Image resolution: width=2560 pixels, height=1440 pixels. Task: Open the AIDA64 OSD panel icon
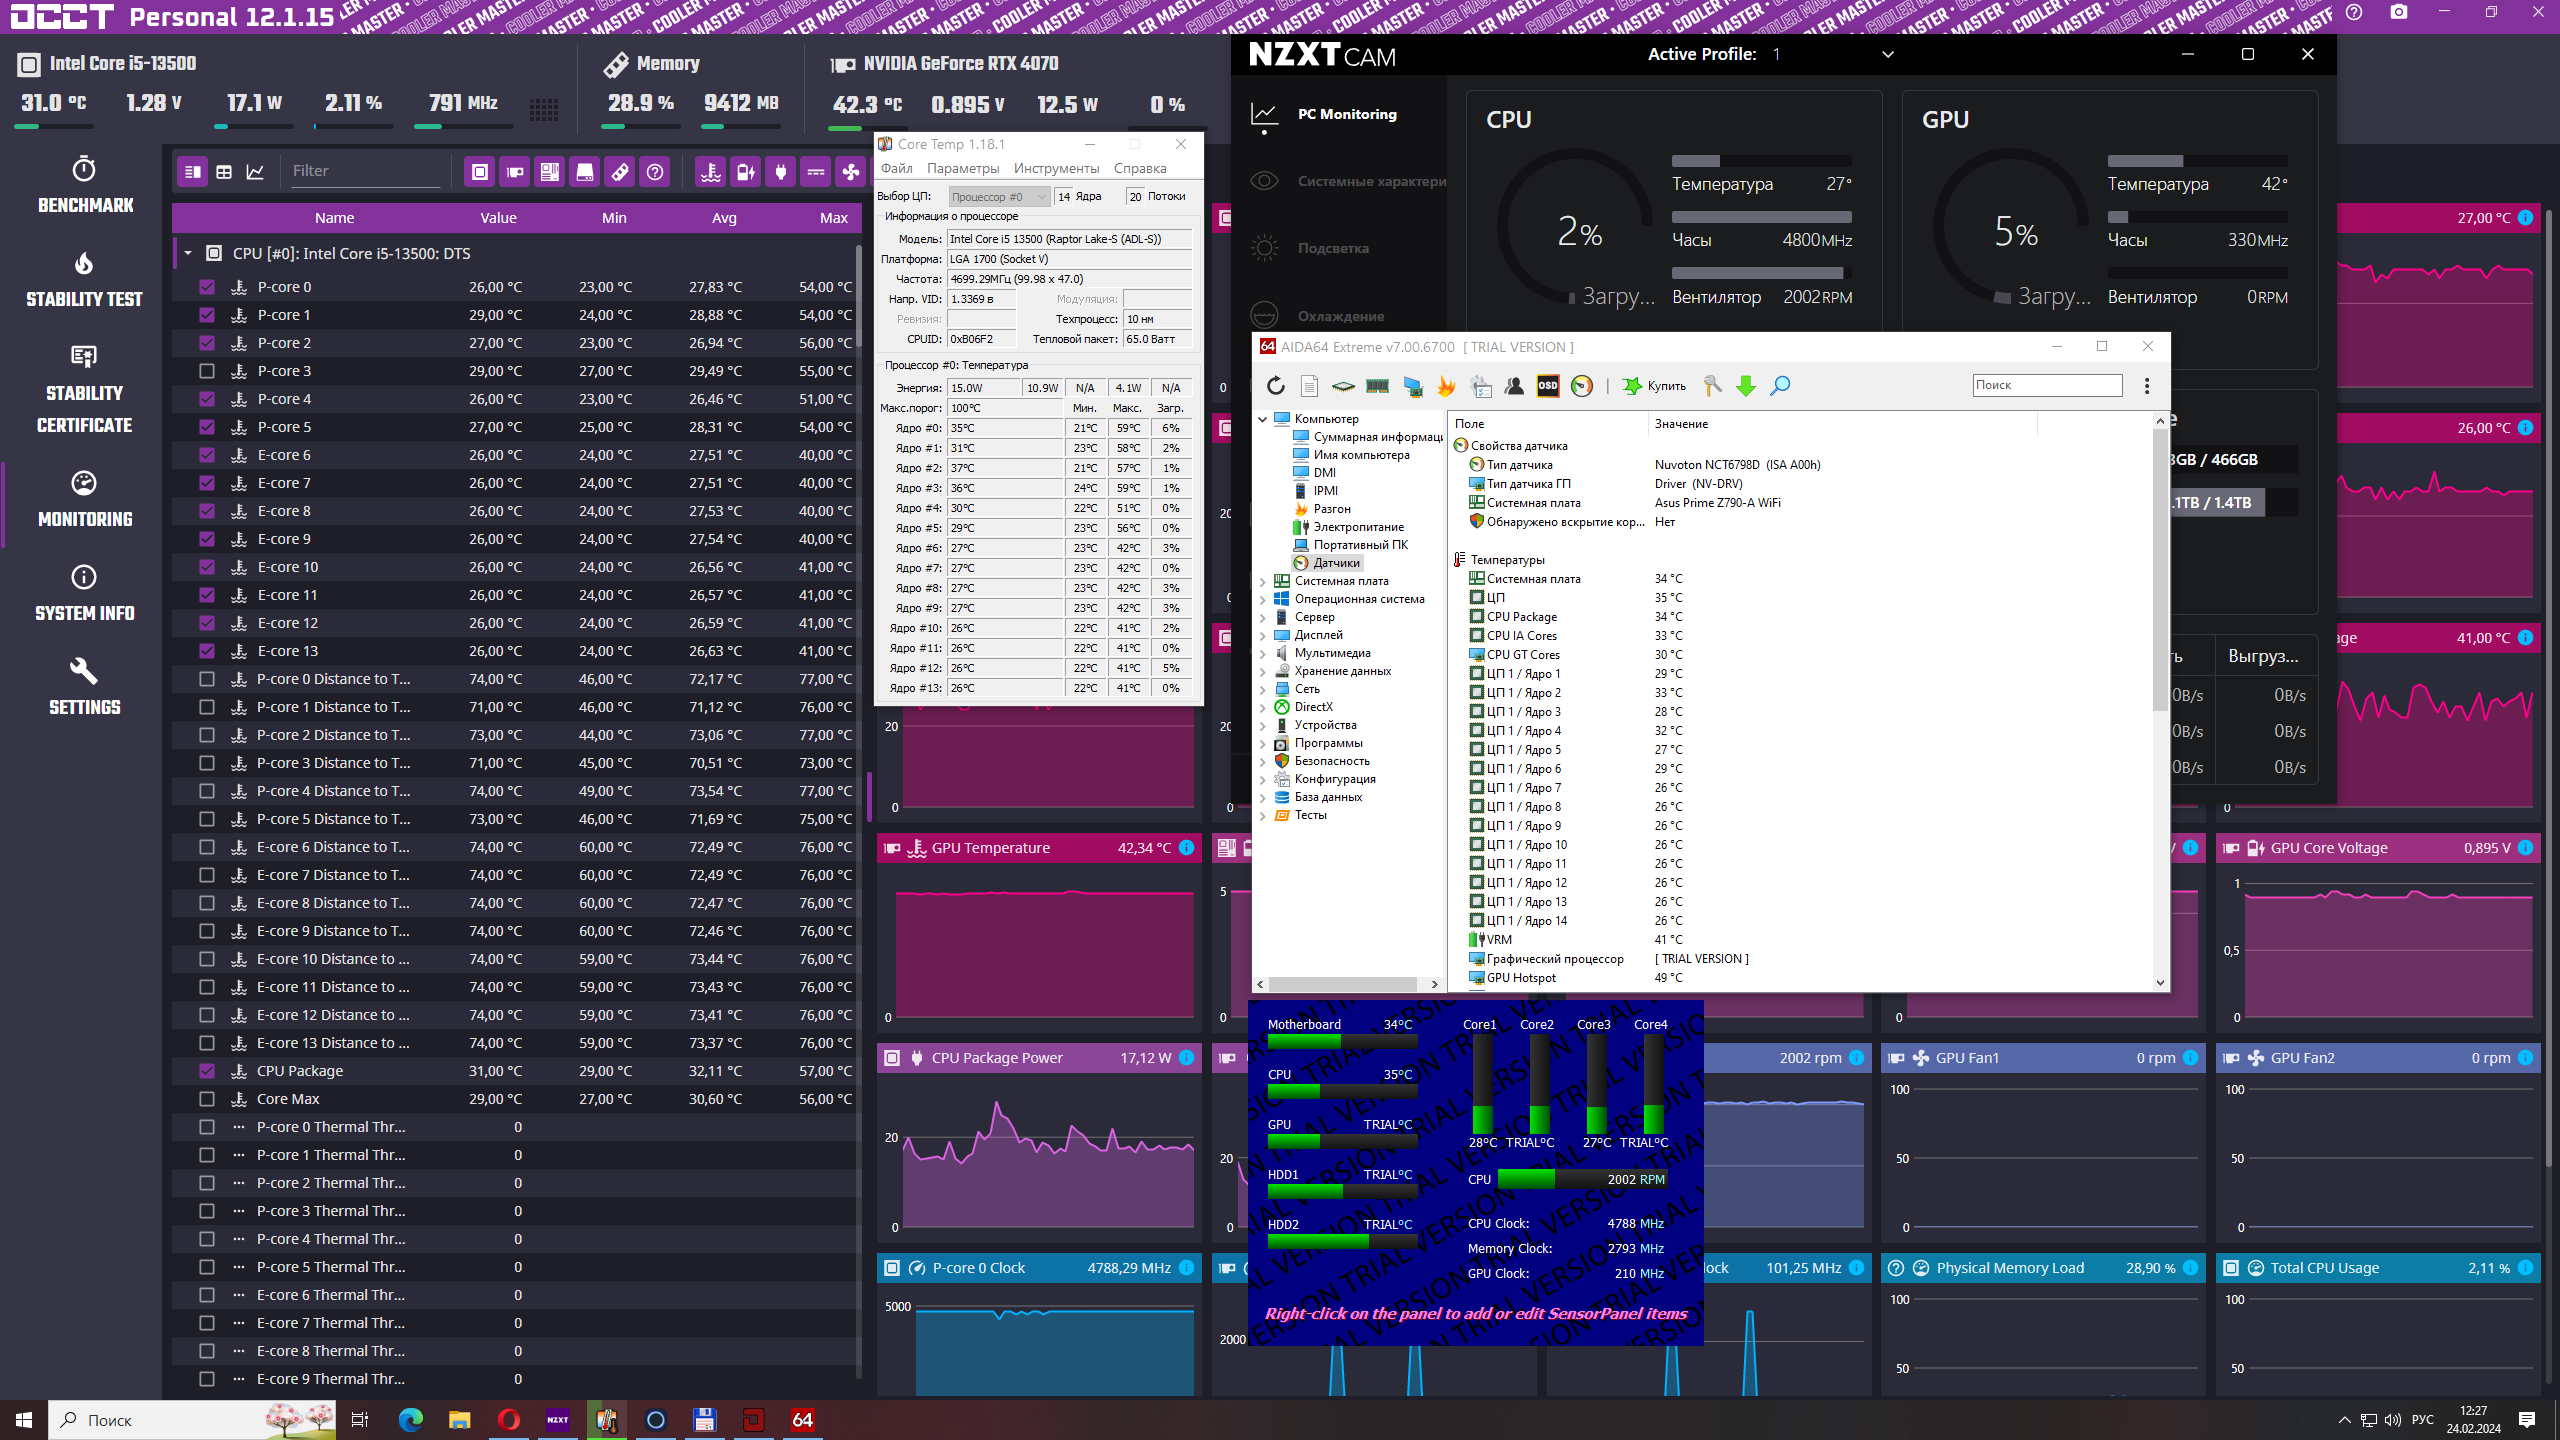[x=1547, y=386]
